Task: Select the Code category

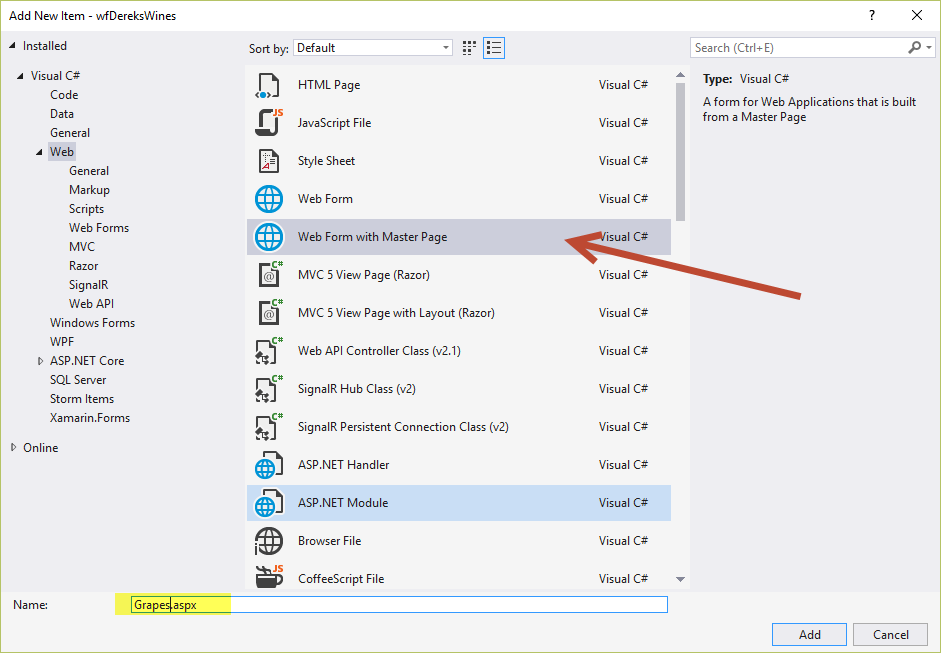Action: pos(64,95)
